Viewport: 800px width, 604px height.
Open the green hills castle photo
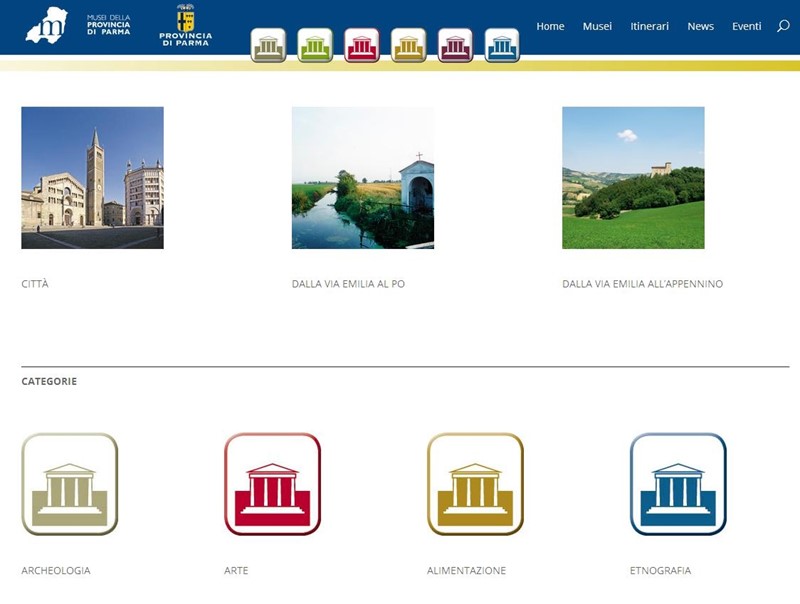[x=633, y=178]
